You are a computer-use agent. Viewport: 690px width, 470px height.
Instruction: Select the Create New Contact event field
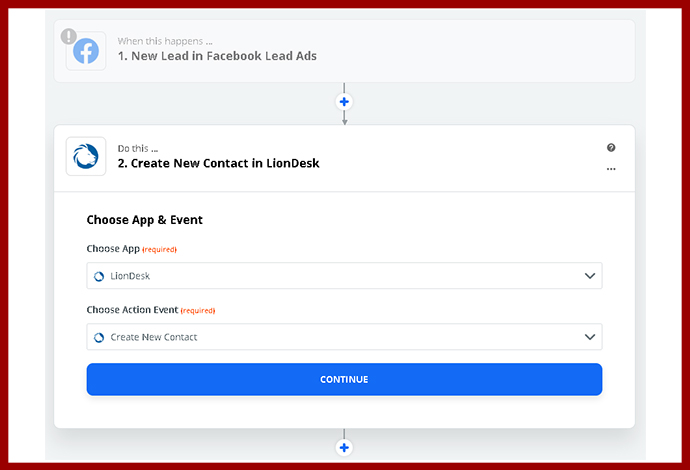(x=340, y=338)
